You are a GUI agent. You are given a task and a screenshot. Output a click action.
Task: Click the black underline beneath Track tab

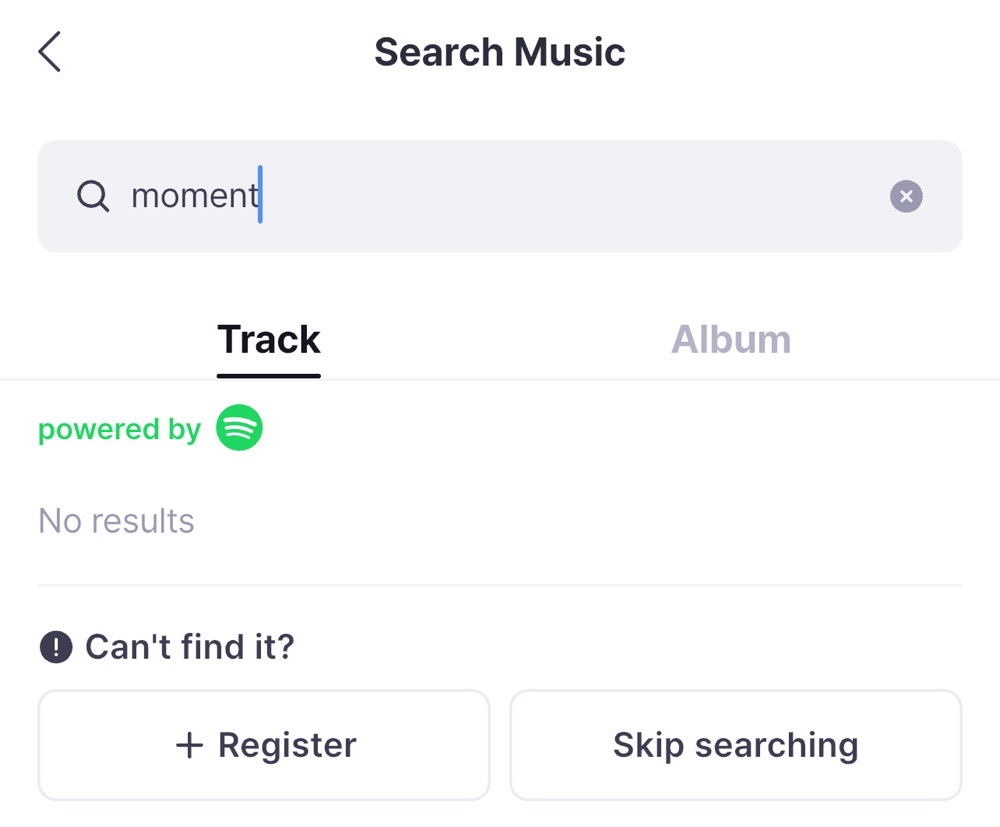pos(268,376)
